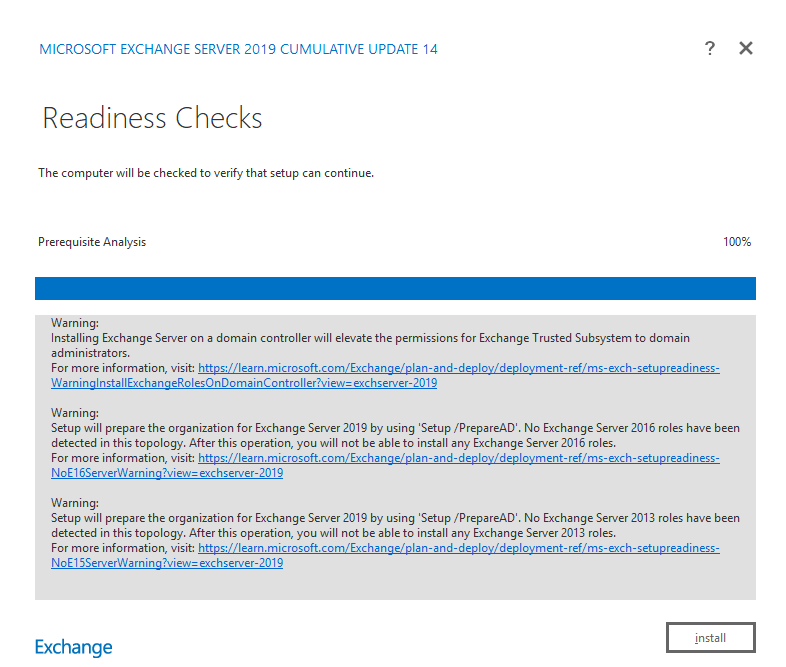Viewport: 786px width, 667px height.
Task: Click the install button
Action: [x=710, y=637]
